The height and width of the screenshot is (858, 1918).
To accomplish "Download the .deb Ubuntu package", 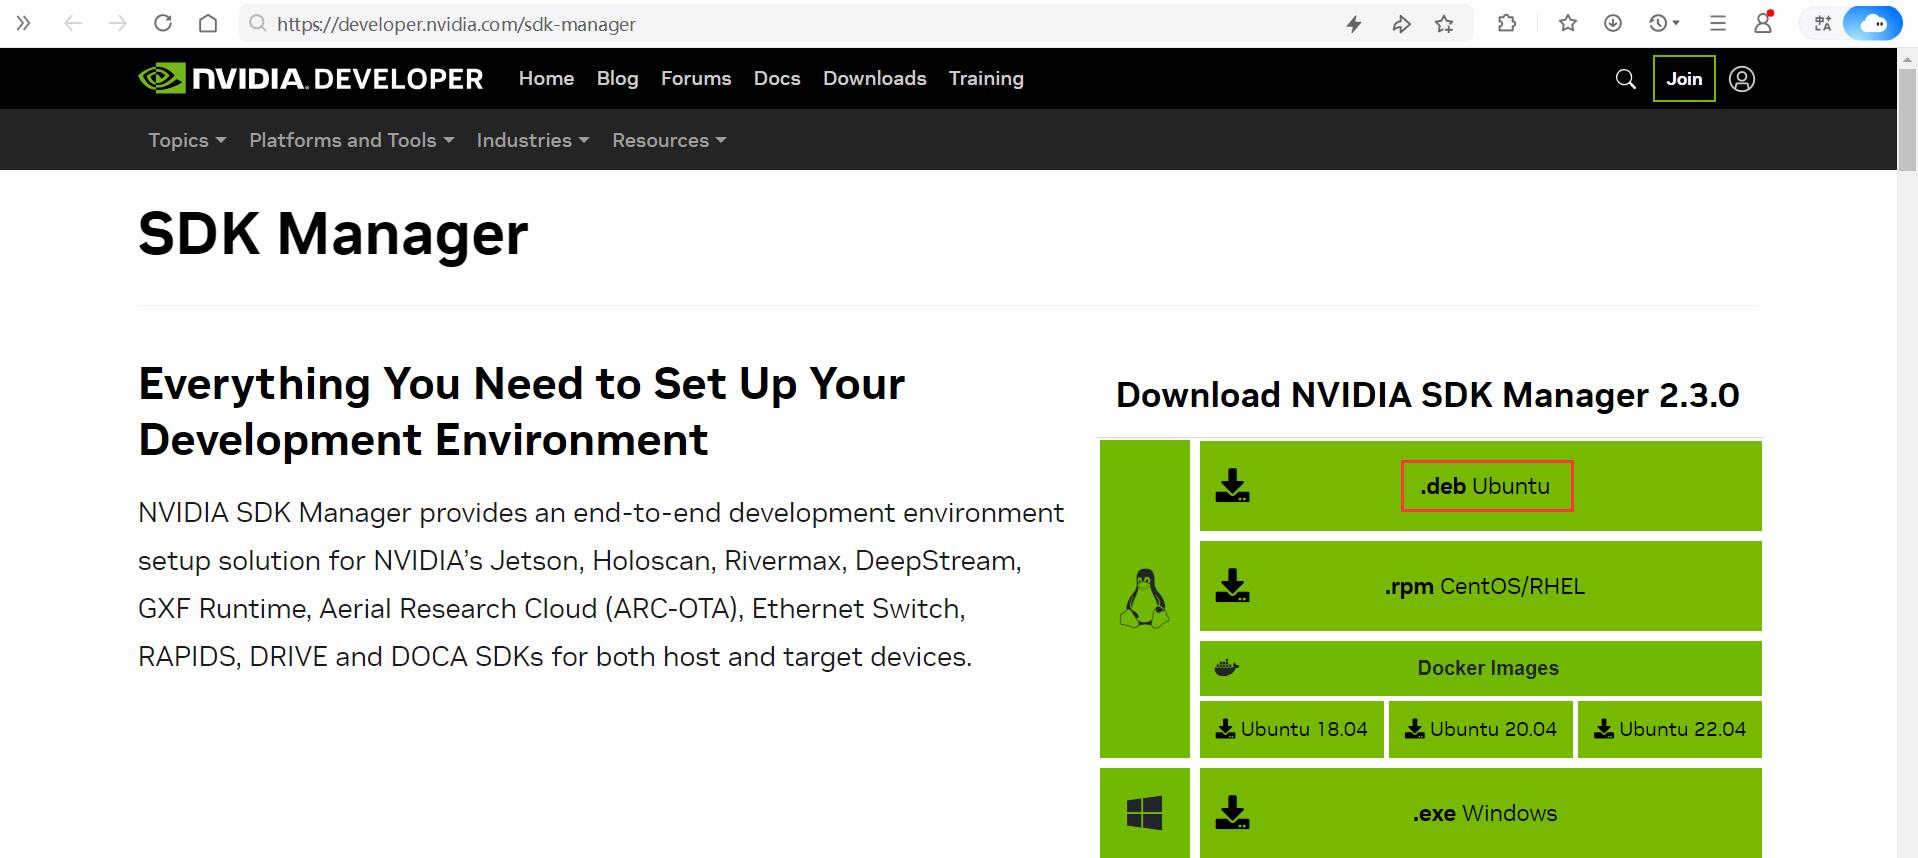I will pos(1481,486).
